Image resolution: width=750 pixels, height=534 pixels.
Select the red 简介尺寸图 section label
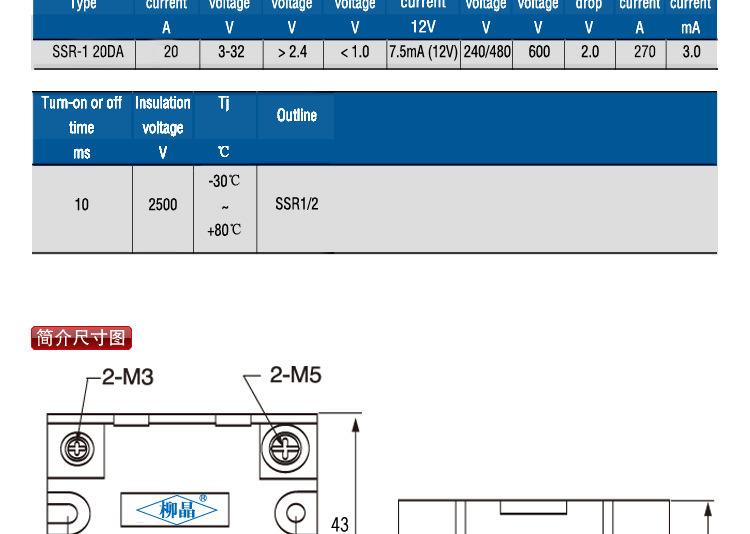point(82,338)
